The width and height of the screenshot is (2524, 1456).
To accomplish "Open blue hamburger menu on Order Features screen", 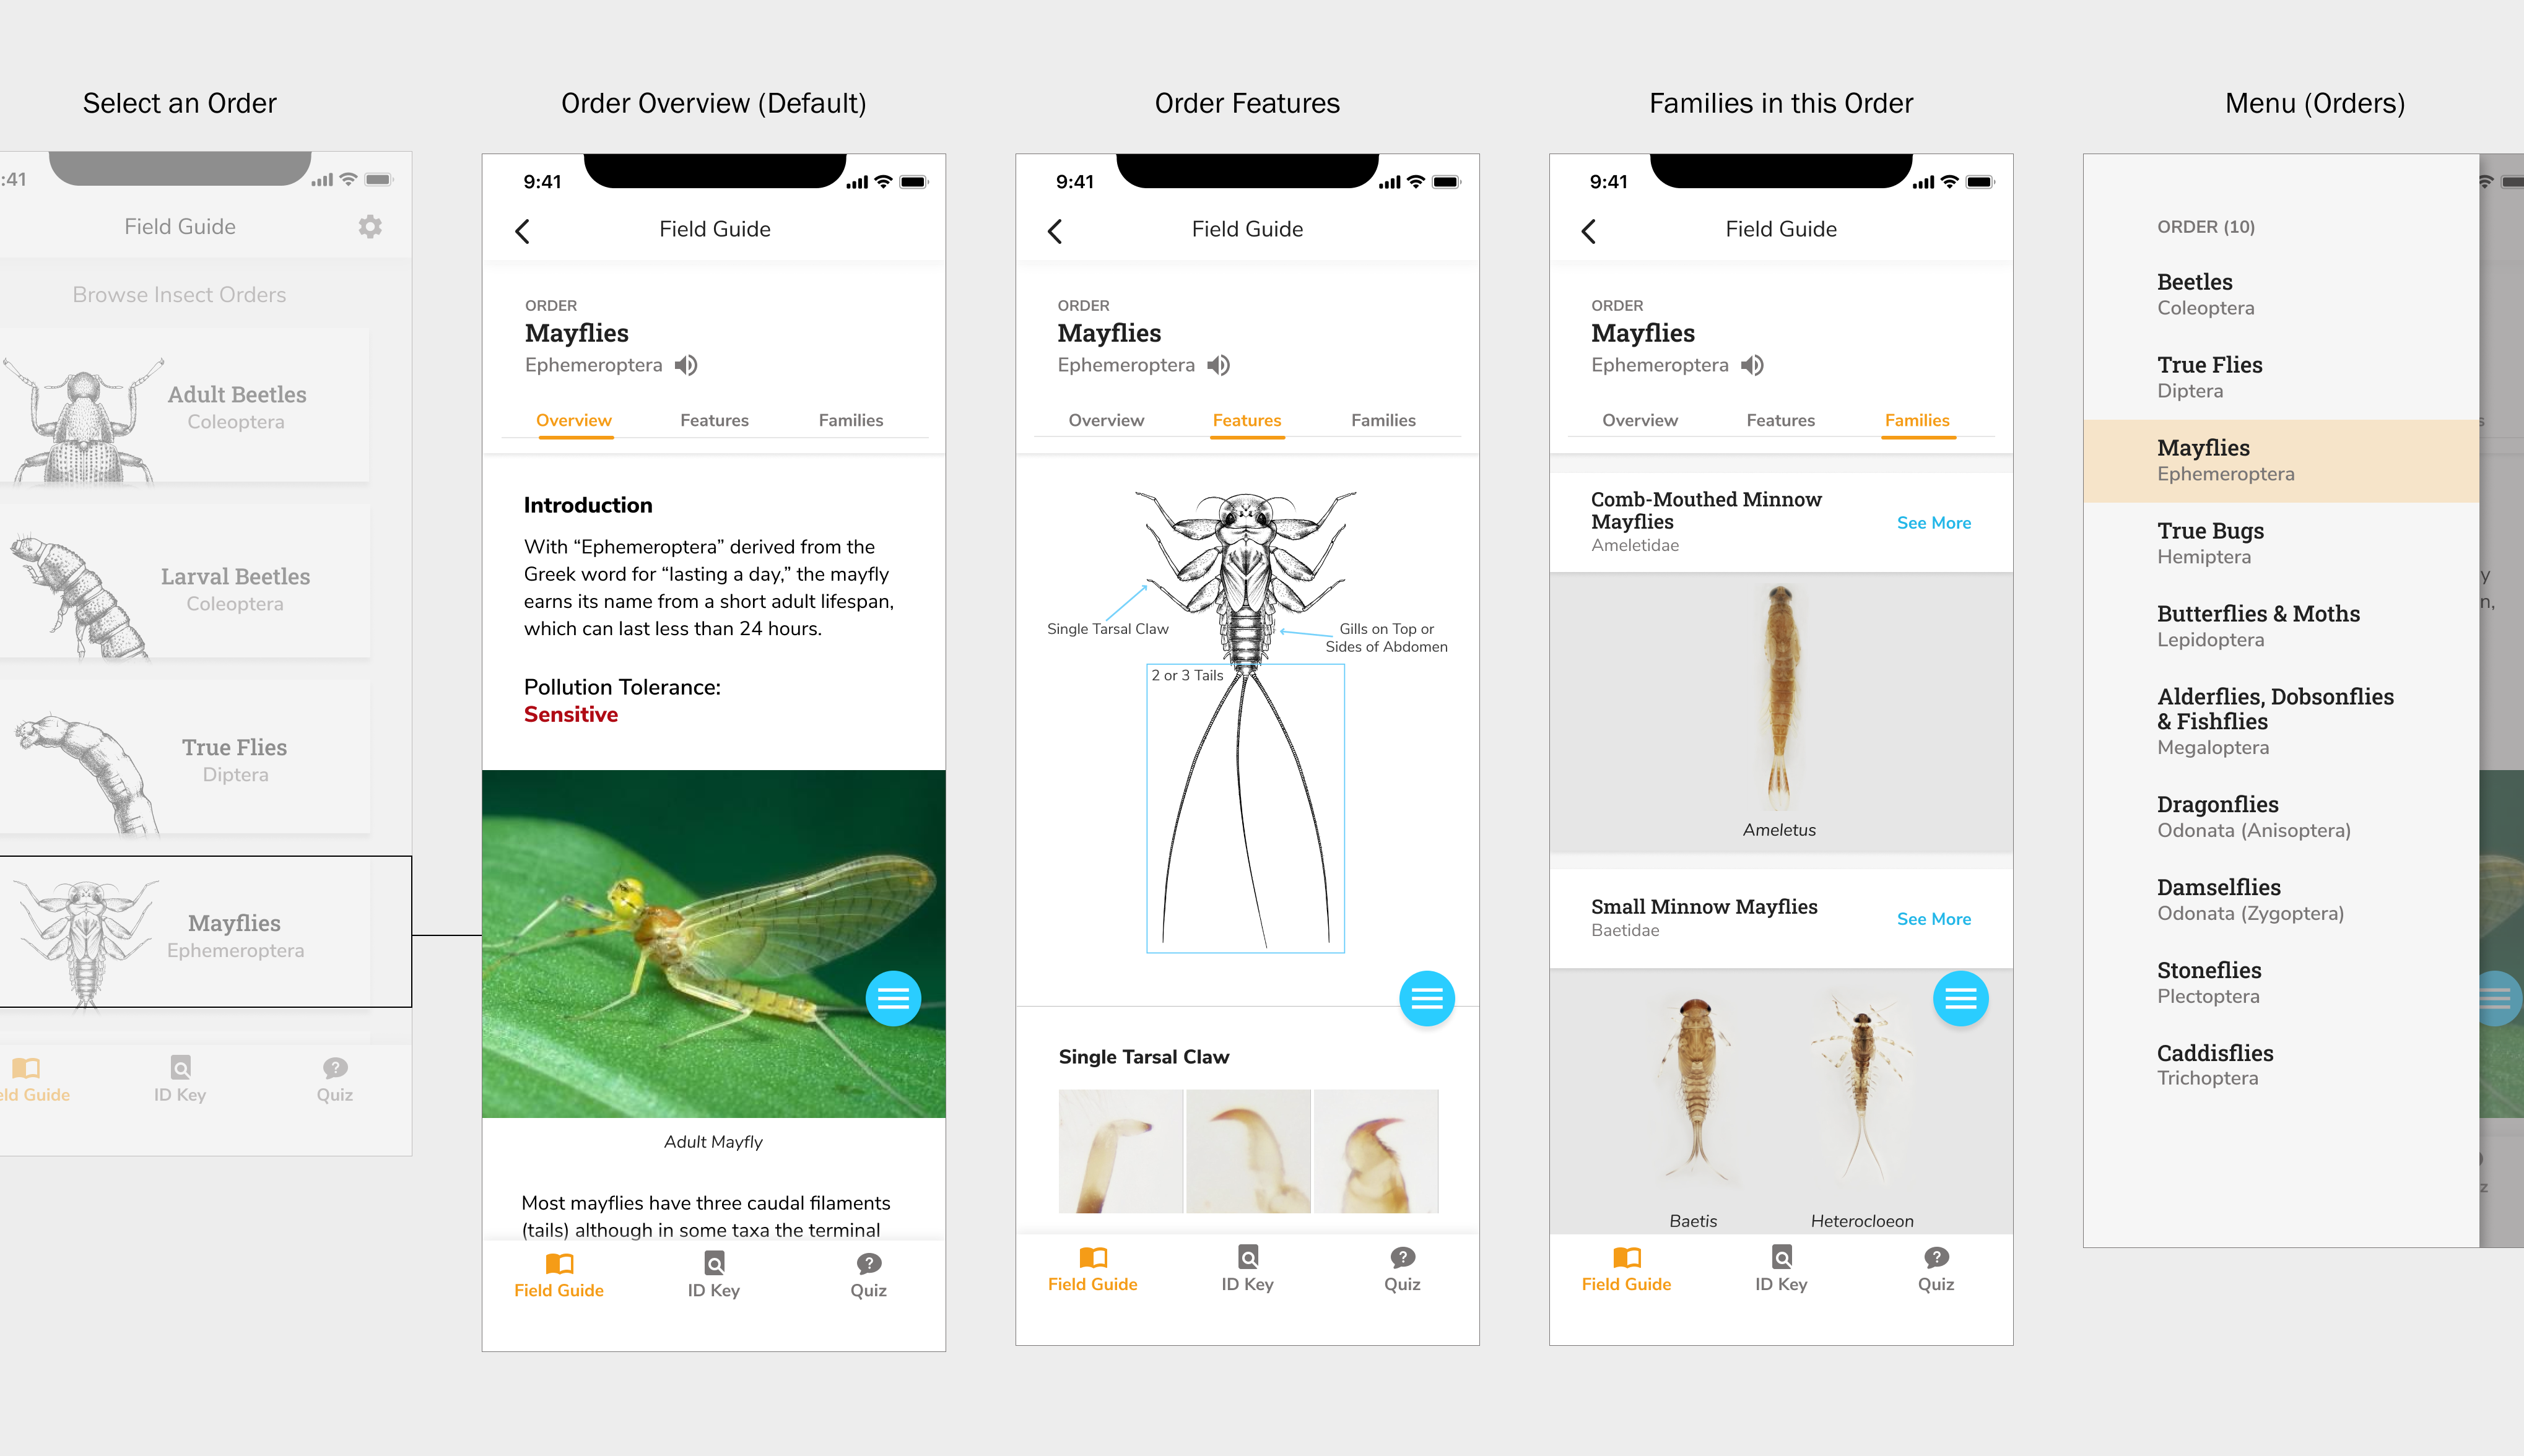I will 1427,997.
